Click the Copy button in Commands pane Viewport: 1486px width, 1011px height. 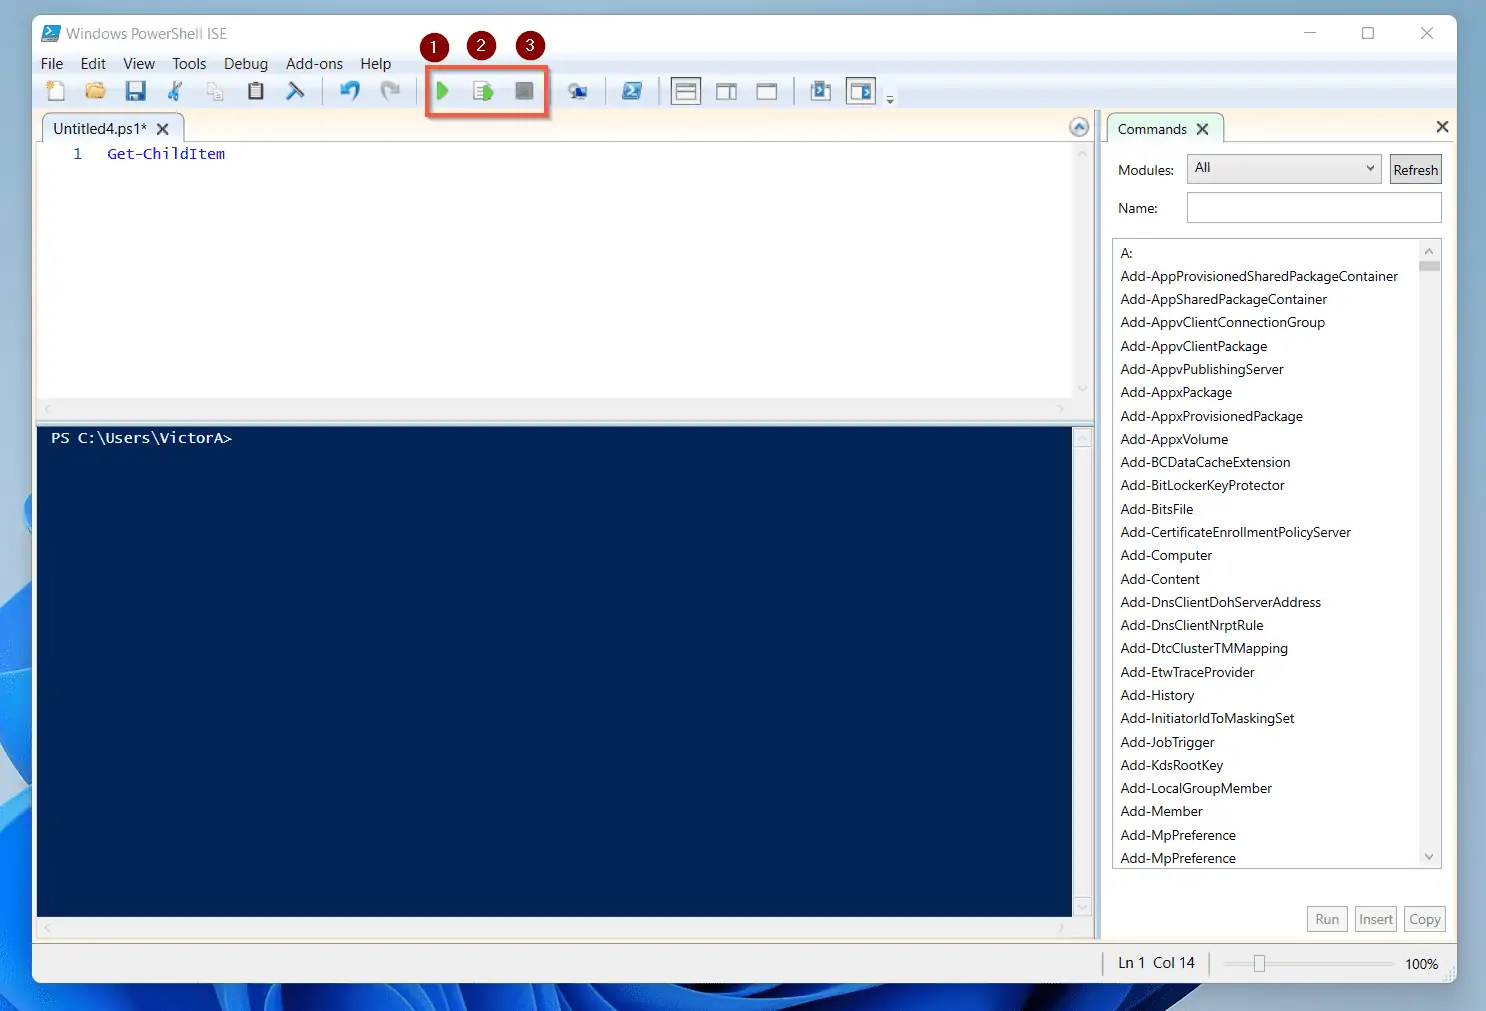click(1425, 919)
